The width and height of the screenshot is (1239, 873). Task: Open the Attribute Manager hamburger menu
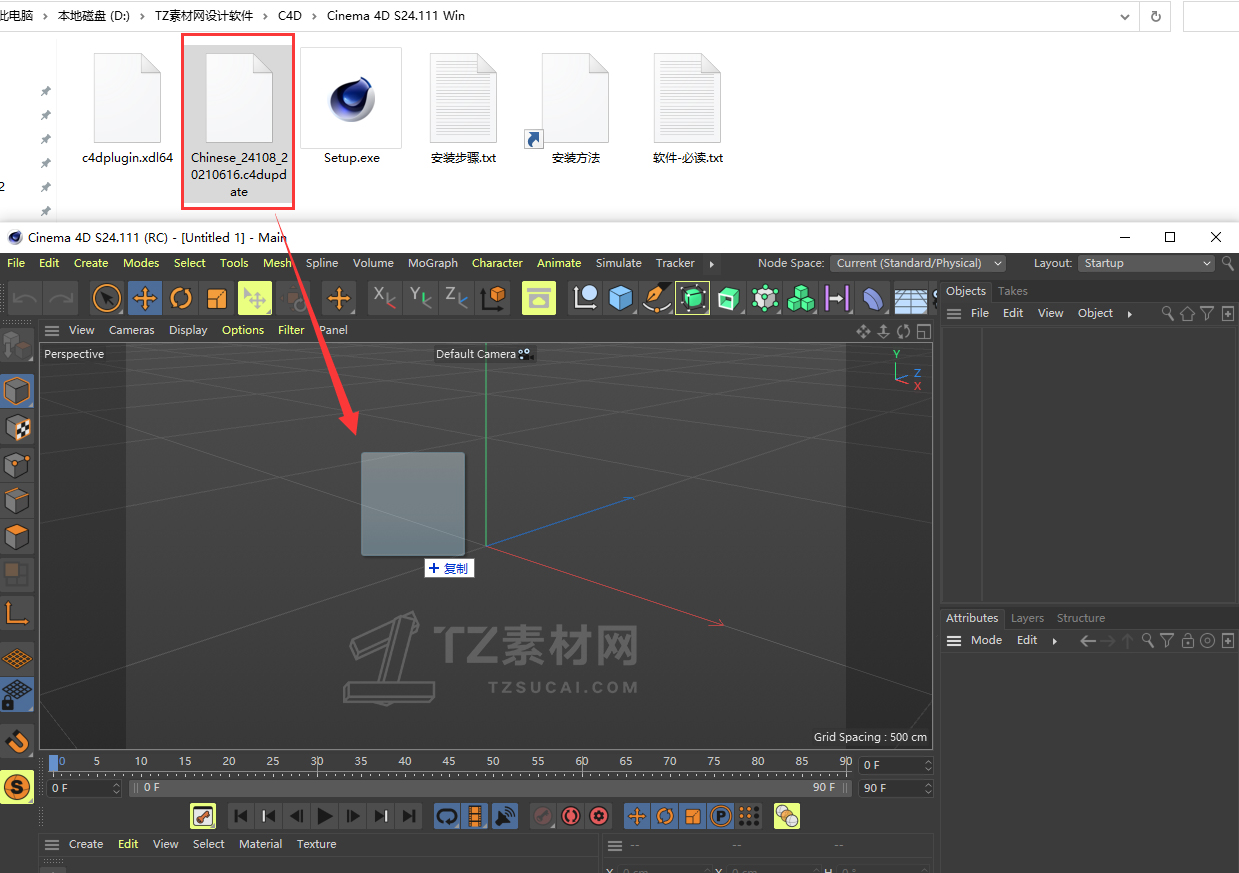[x=954, y=640]
